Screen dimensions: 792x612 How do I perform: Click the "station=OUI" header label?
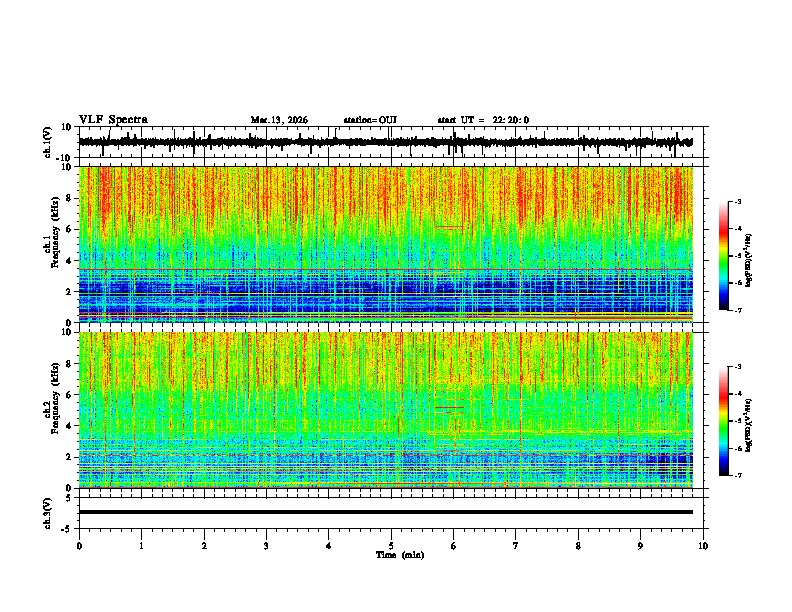click(x=370, y=120)
